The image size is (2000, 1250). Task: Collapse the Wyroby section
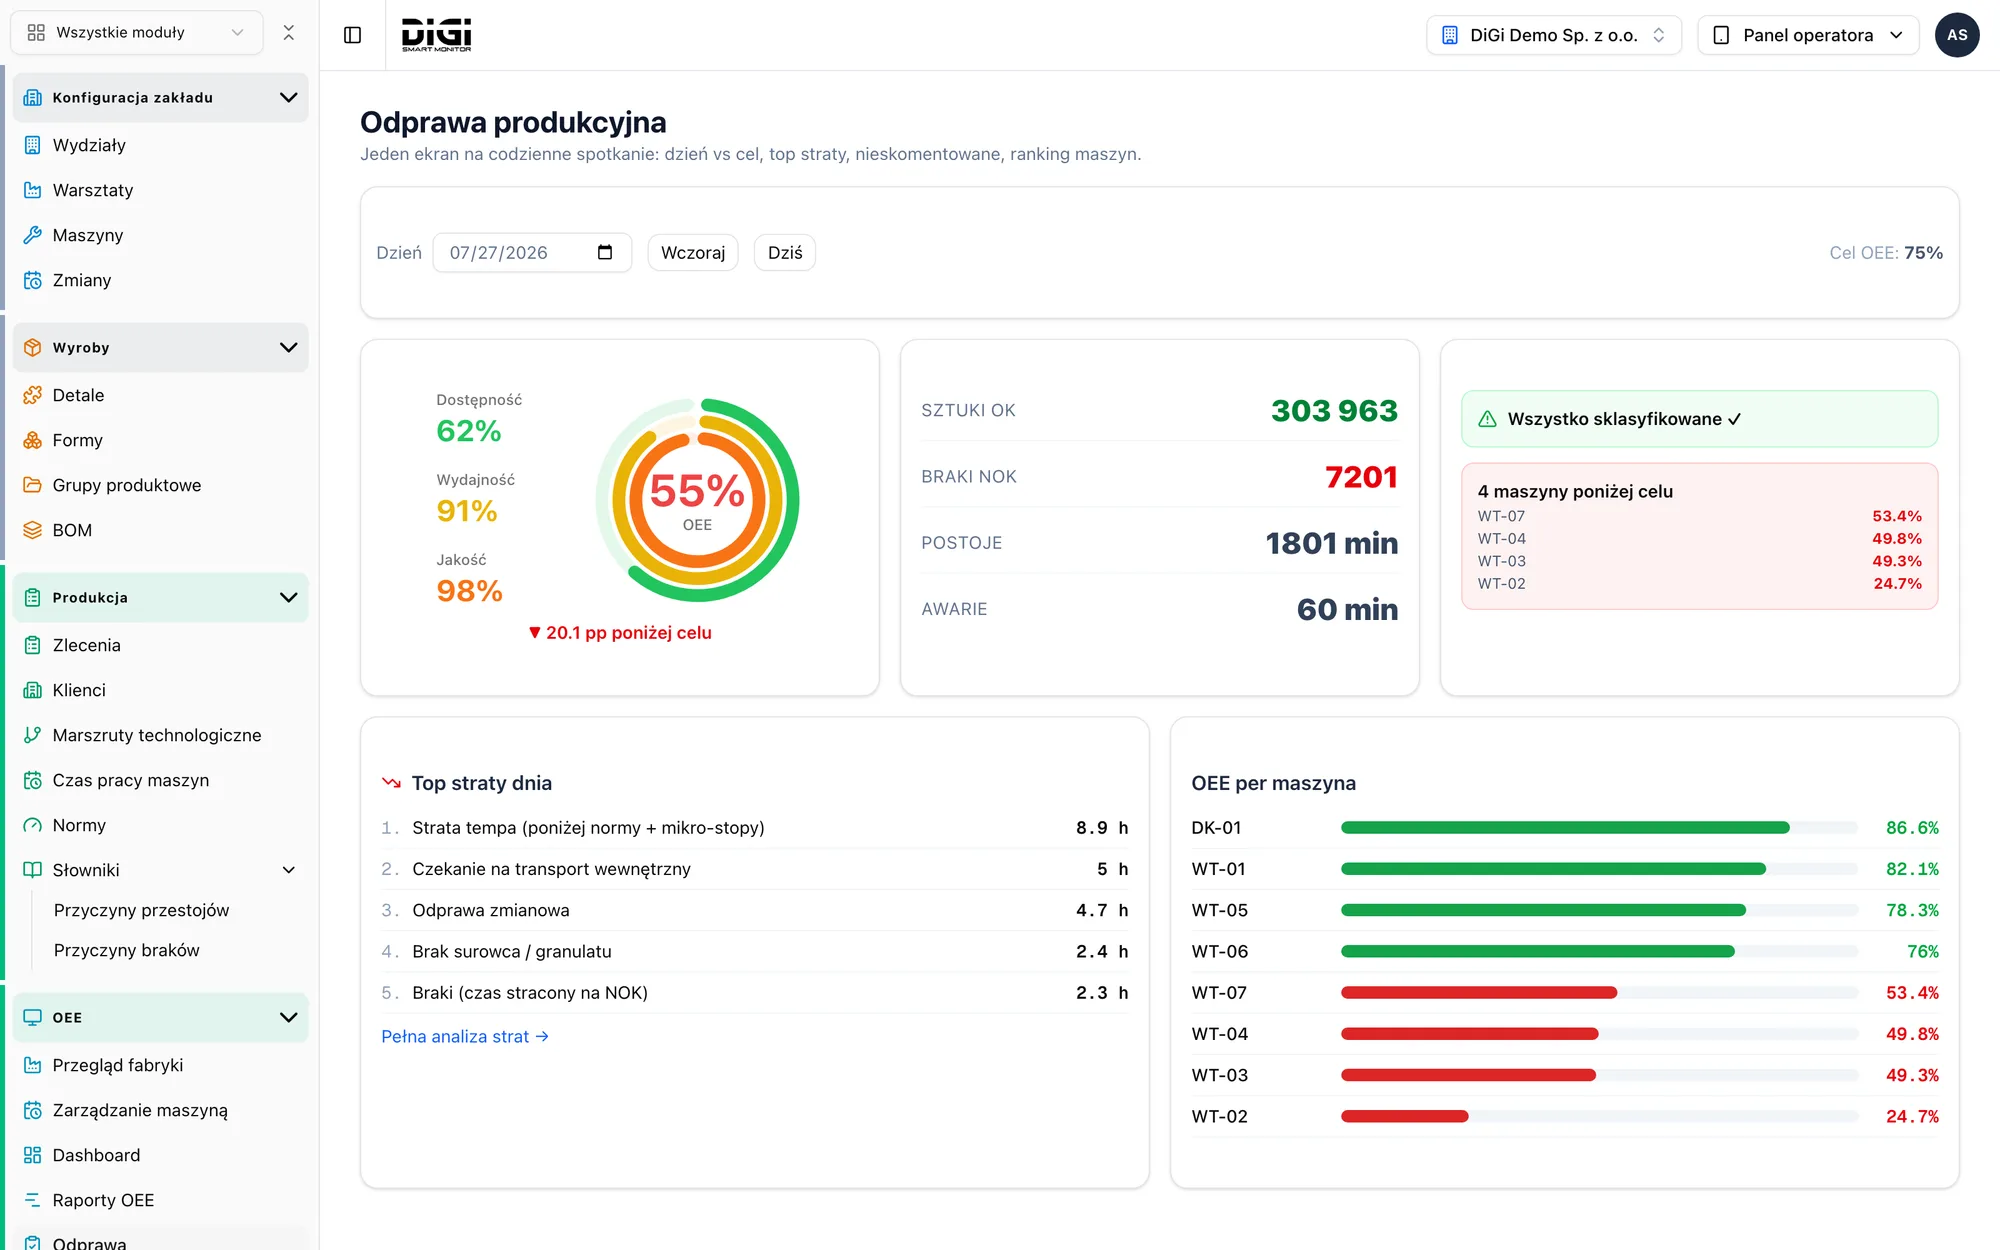(289, 347)
